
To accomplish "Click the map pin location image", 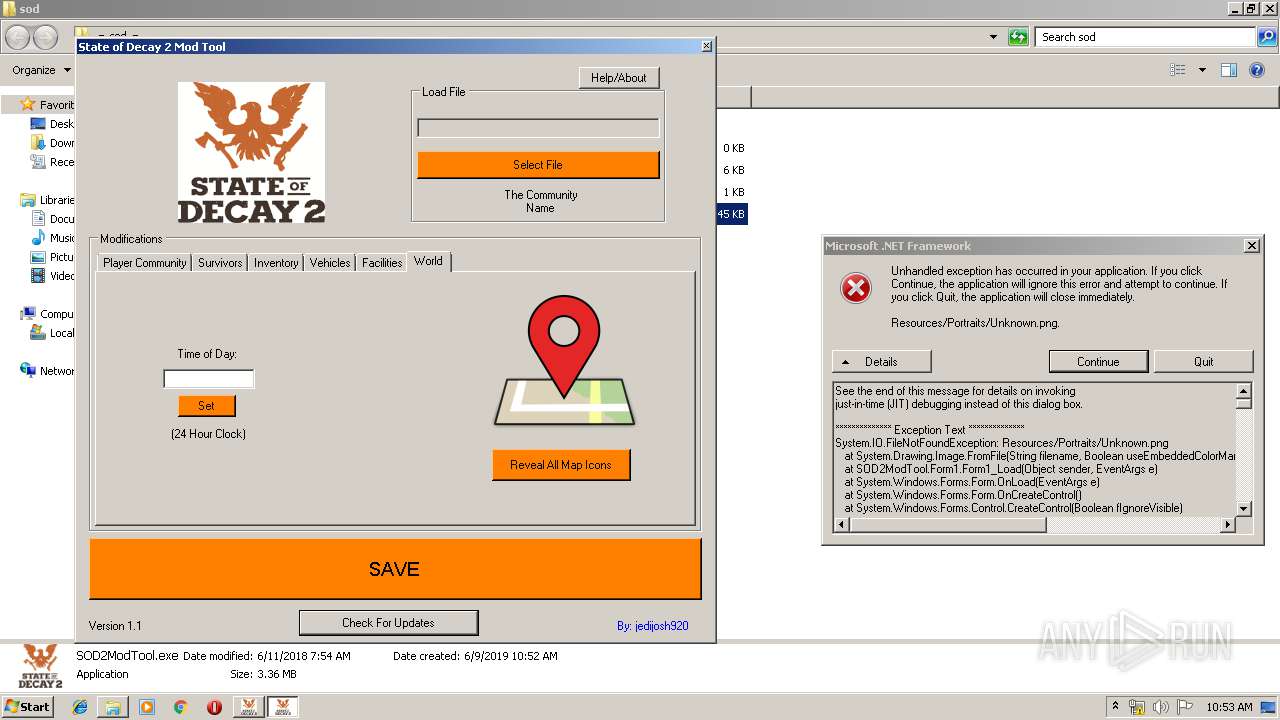I will pyautogui.click(x=565, y=361).
